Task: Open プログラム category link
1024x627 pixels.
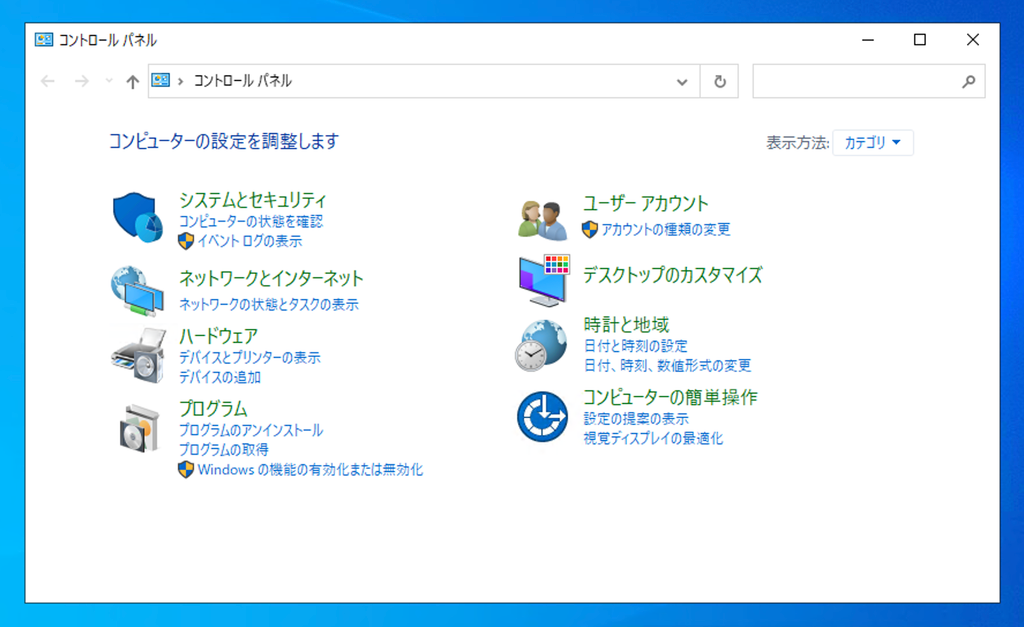Action: click(213, 409)
